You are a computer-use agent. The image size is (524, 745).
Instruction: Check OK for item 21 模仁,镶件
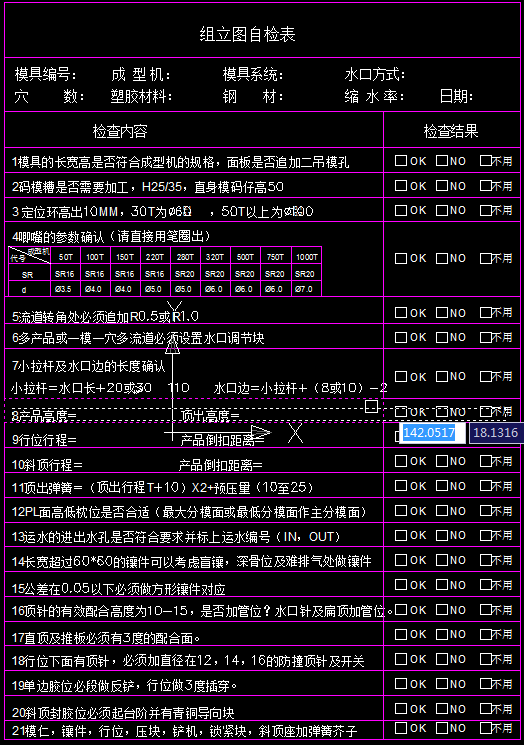pyautogui.click(x=400, y=728)
